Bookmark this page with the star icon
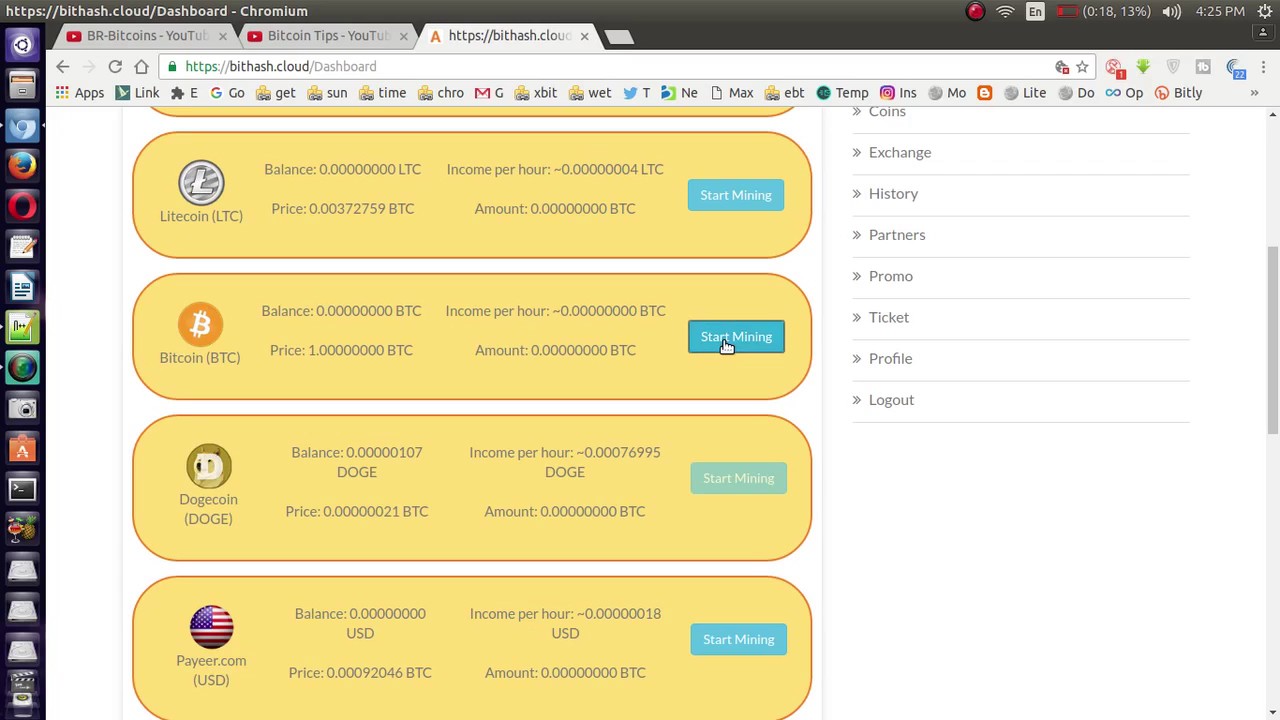1280x720 pixels. 1082,67
